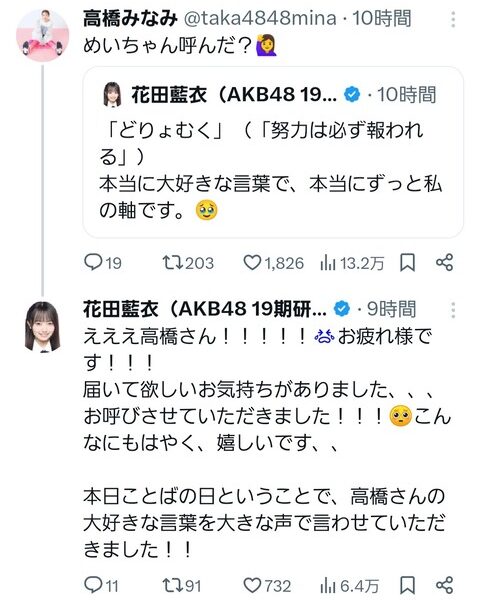Image resolution: width=480 pixels, height=600 pixels.
Task: Like the tweet with 1,826 likes
Action: pyautogui.click(x=252, y=262)
